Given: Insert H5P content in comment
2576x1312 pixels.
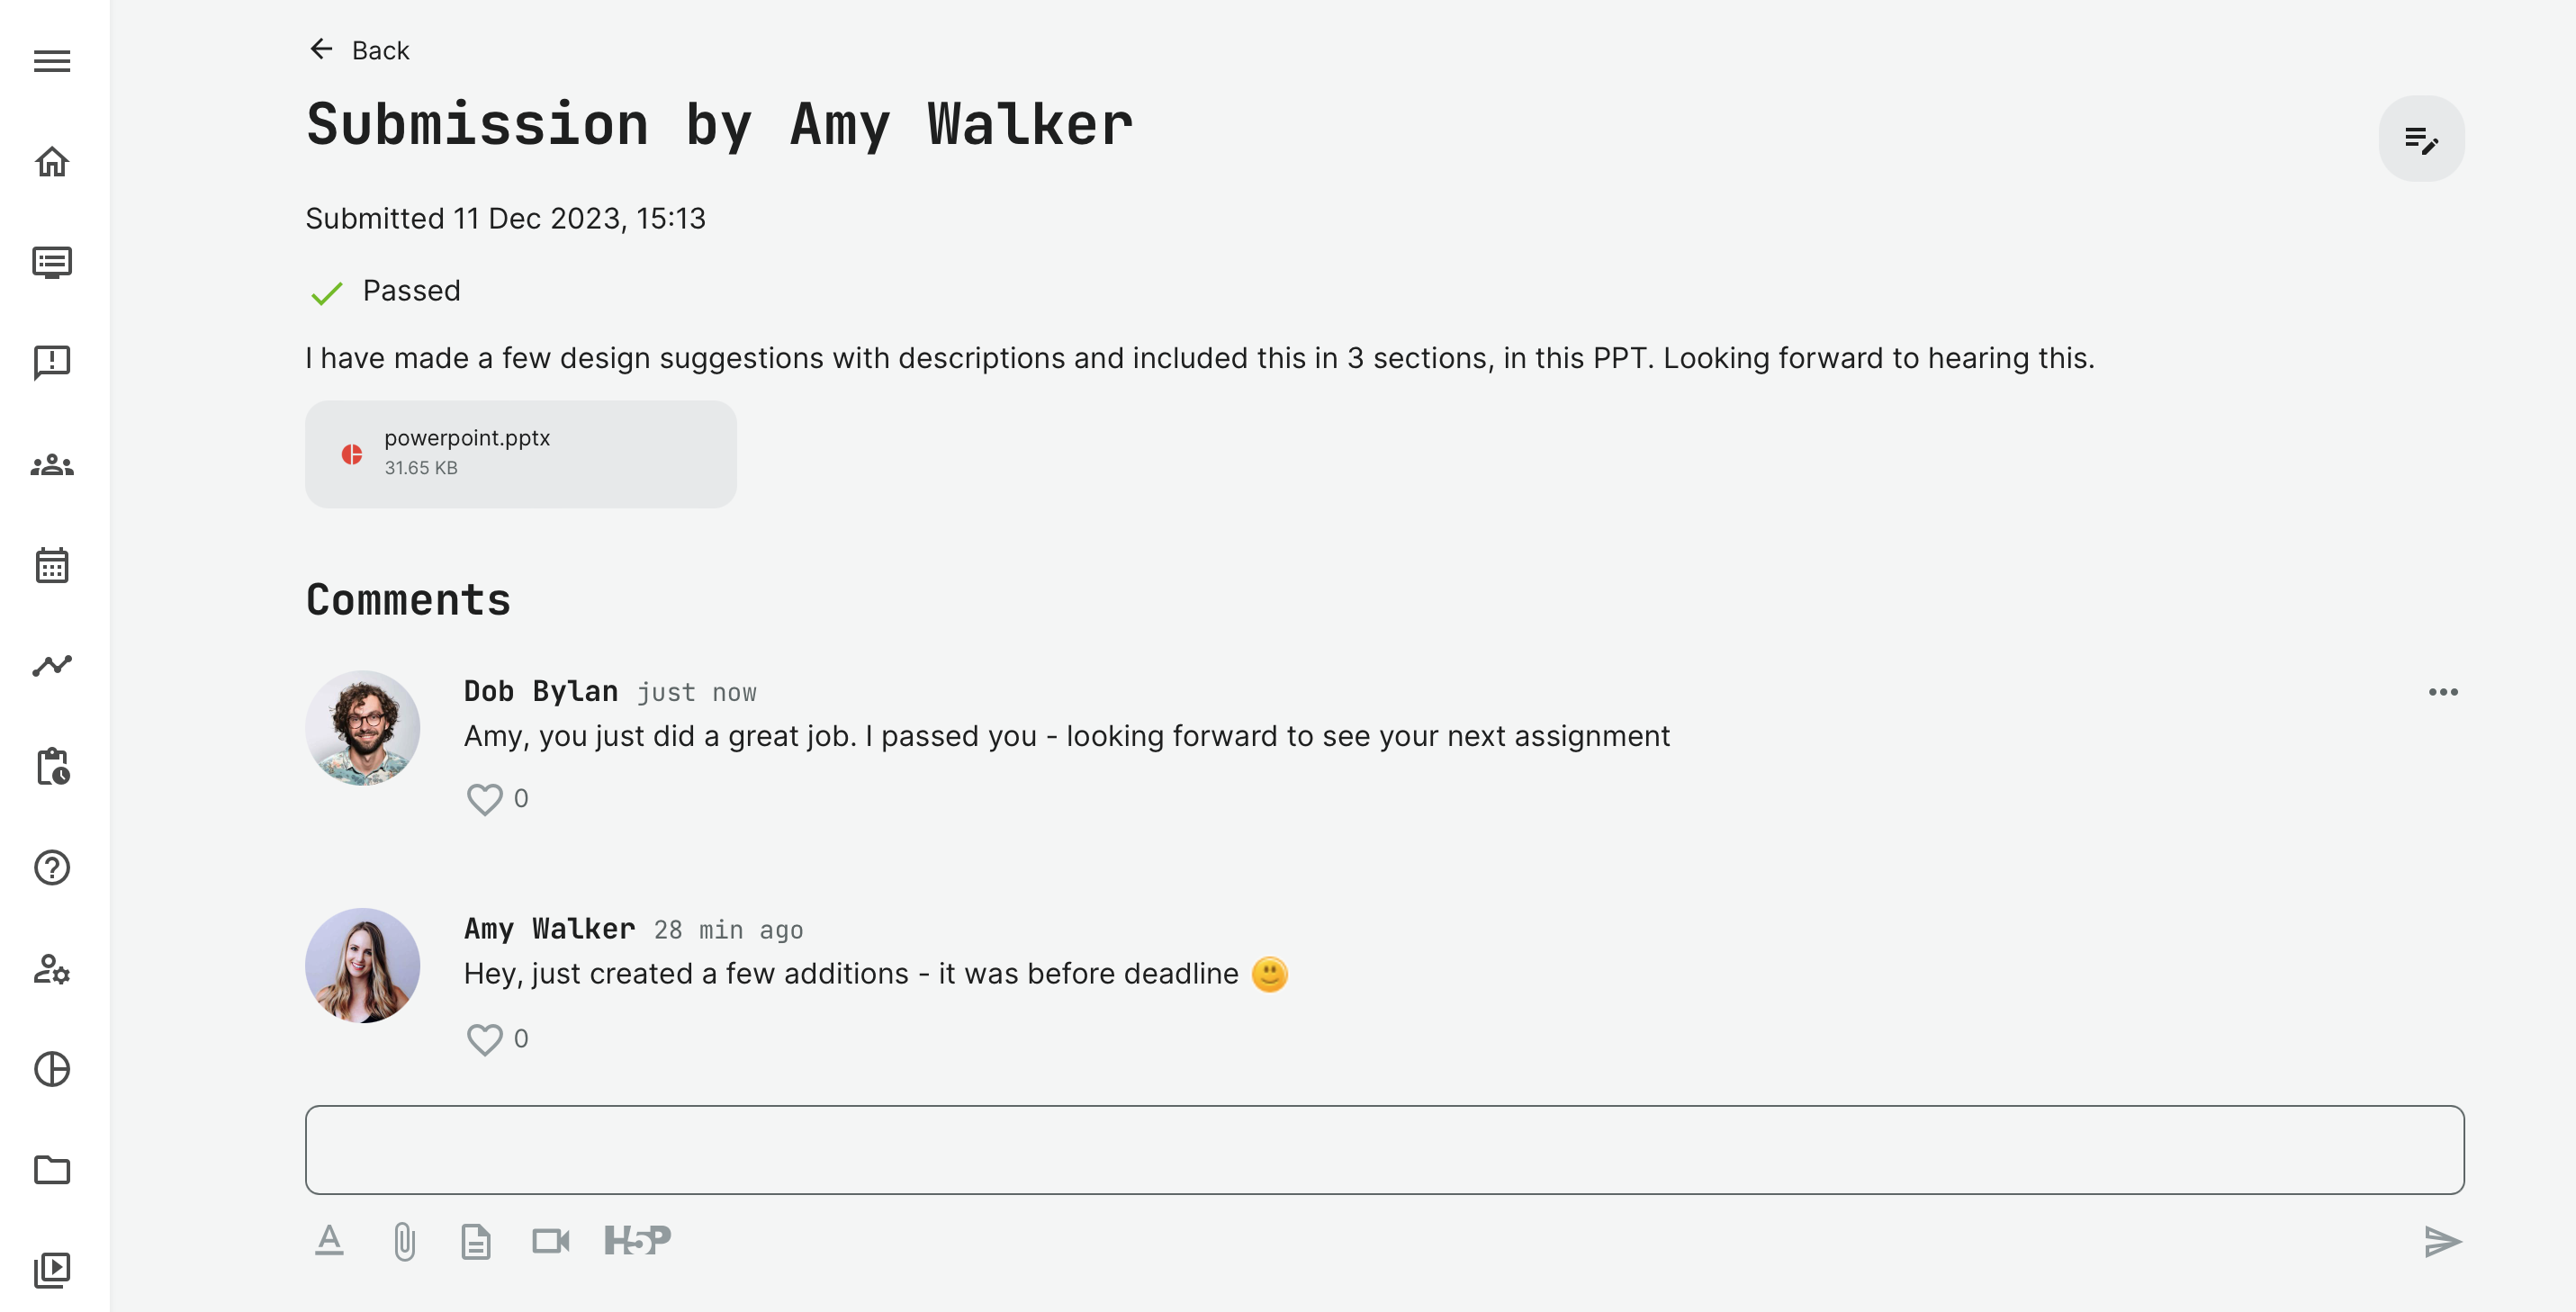Looking at the screenshot, I should click(x=637, y=1241).
